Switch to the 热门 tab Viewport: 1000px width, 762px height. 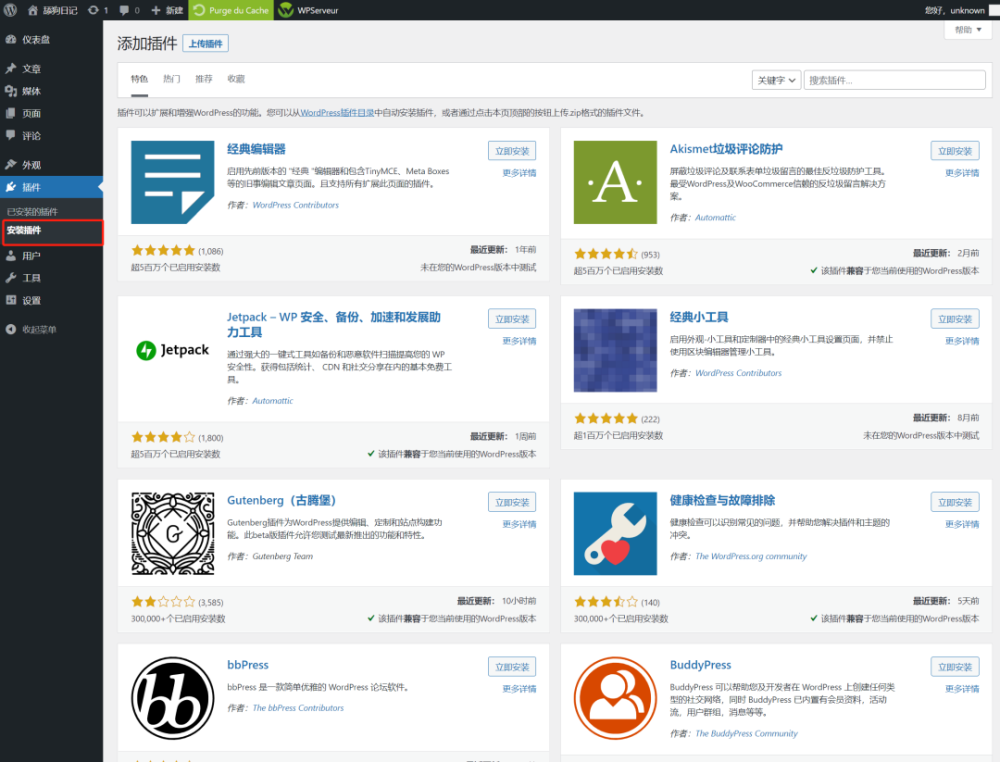(x=172, y=79)
